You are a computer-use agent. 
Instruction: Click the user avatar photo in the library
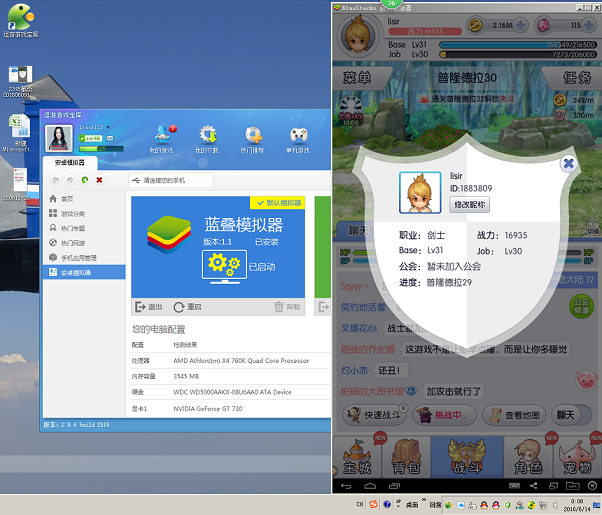click(x=59, y=138)
